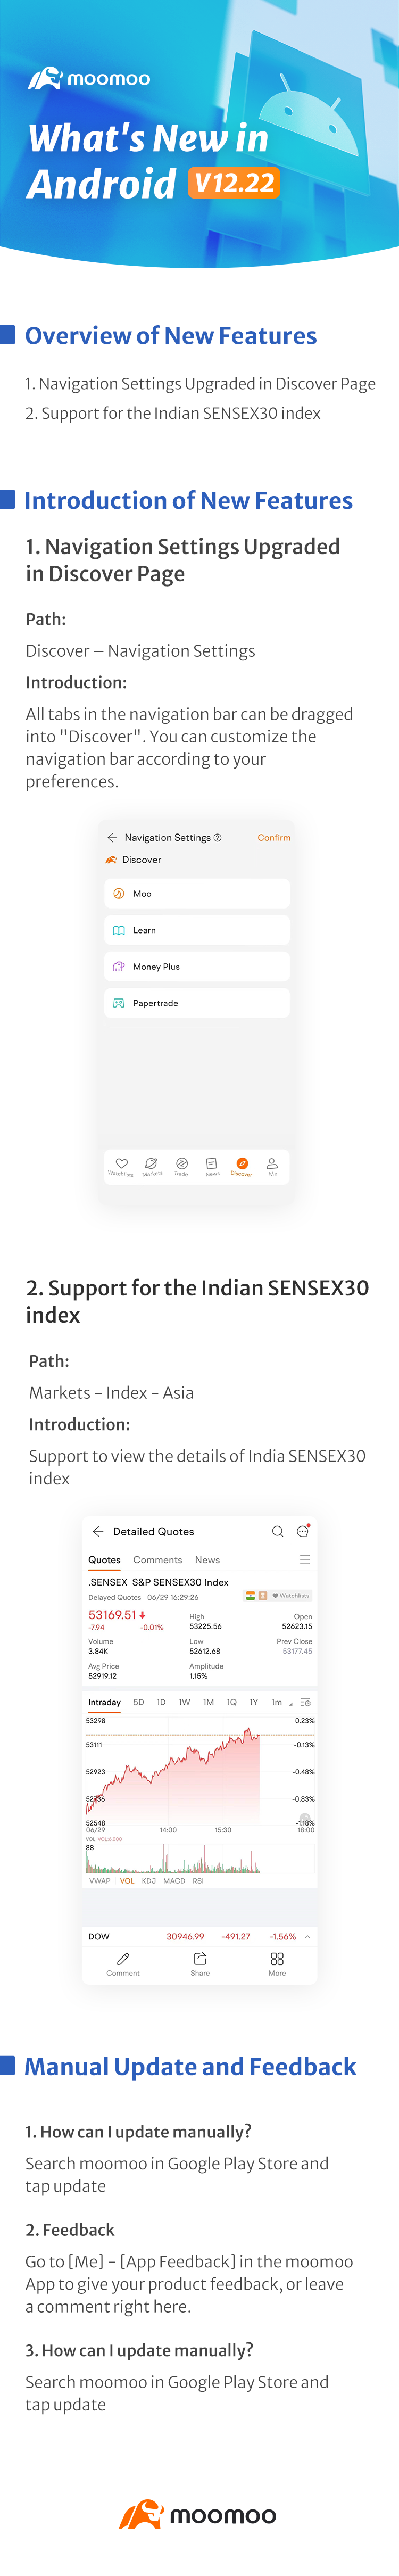Tap the Watchlists heart icon
399x2576 pixels.
pos(121,1163)
